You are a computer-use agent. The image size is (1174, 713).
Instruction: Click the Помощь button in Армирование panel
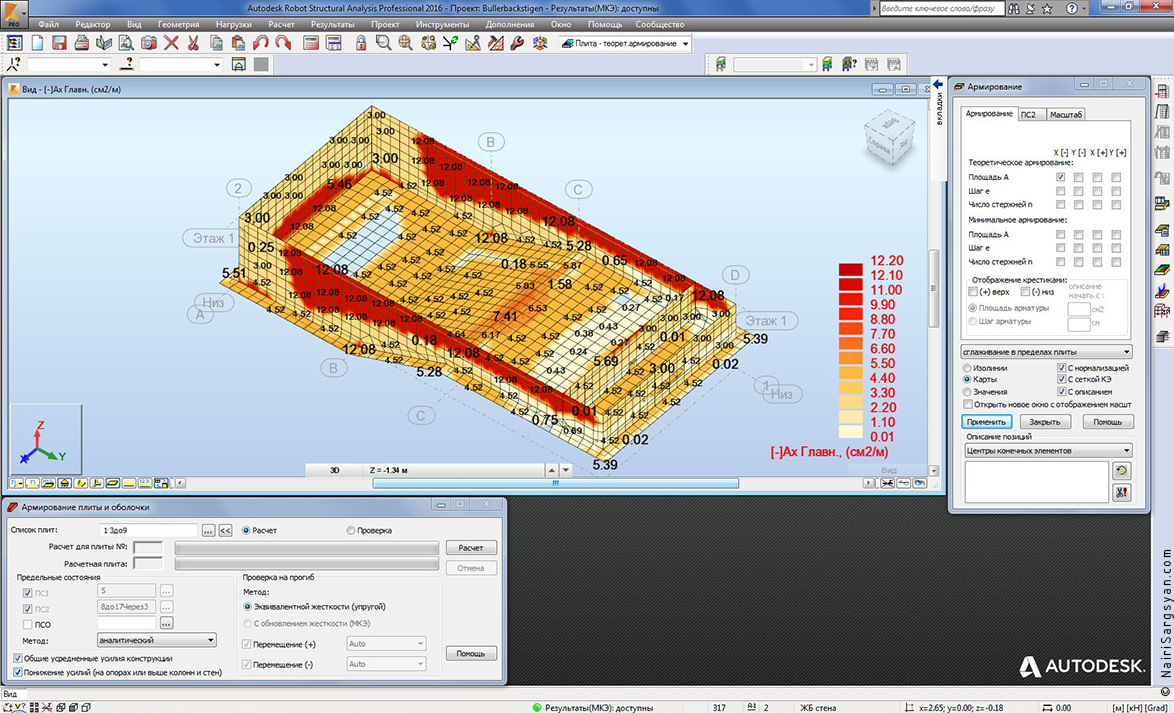(x=1107, y=422)
